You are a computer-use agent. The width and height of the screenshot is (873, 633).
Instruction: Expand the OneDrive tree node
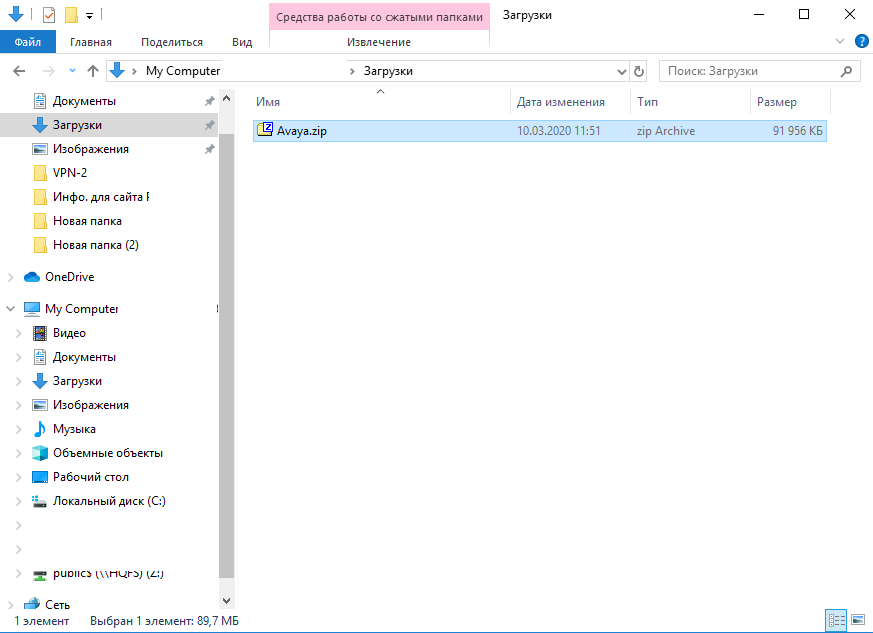click(x=10, y=277)
